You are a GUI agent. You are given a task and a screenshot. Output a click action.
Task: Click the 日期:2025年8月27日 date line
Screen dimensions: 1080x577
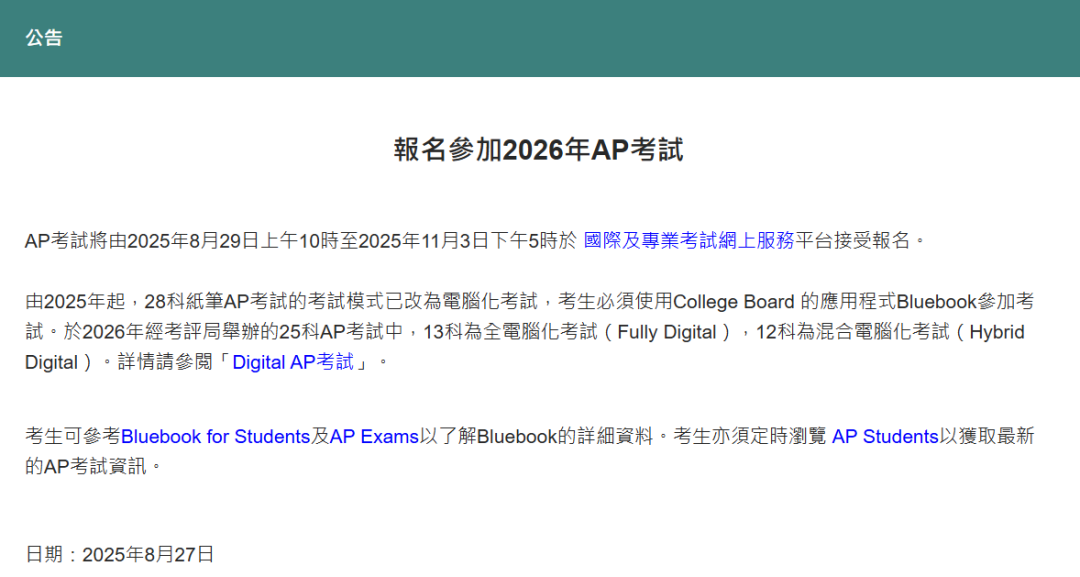coord(120,554)
